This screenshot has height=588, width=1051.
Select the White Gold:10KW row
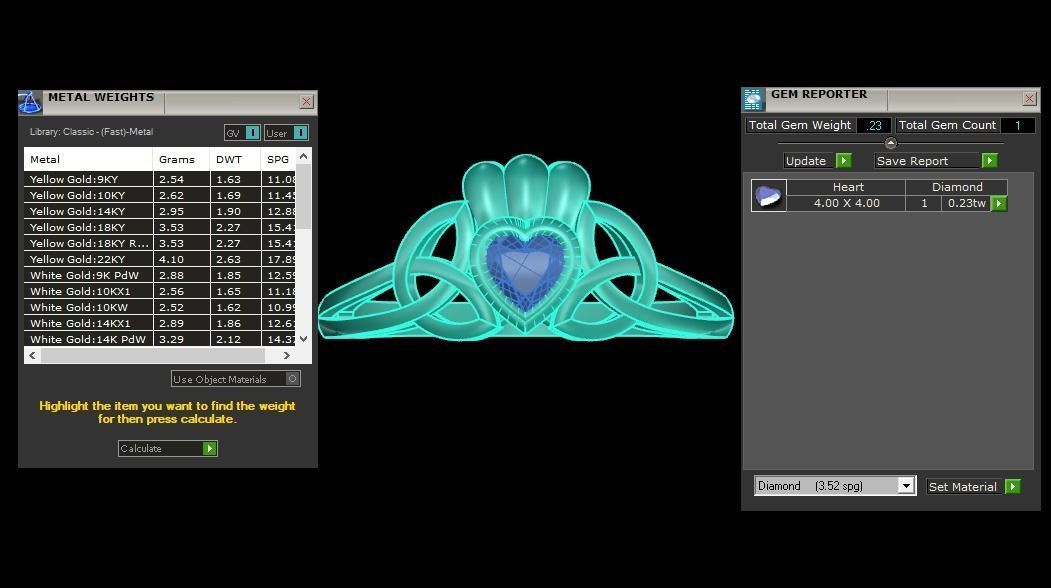pos(160,308)
